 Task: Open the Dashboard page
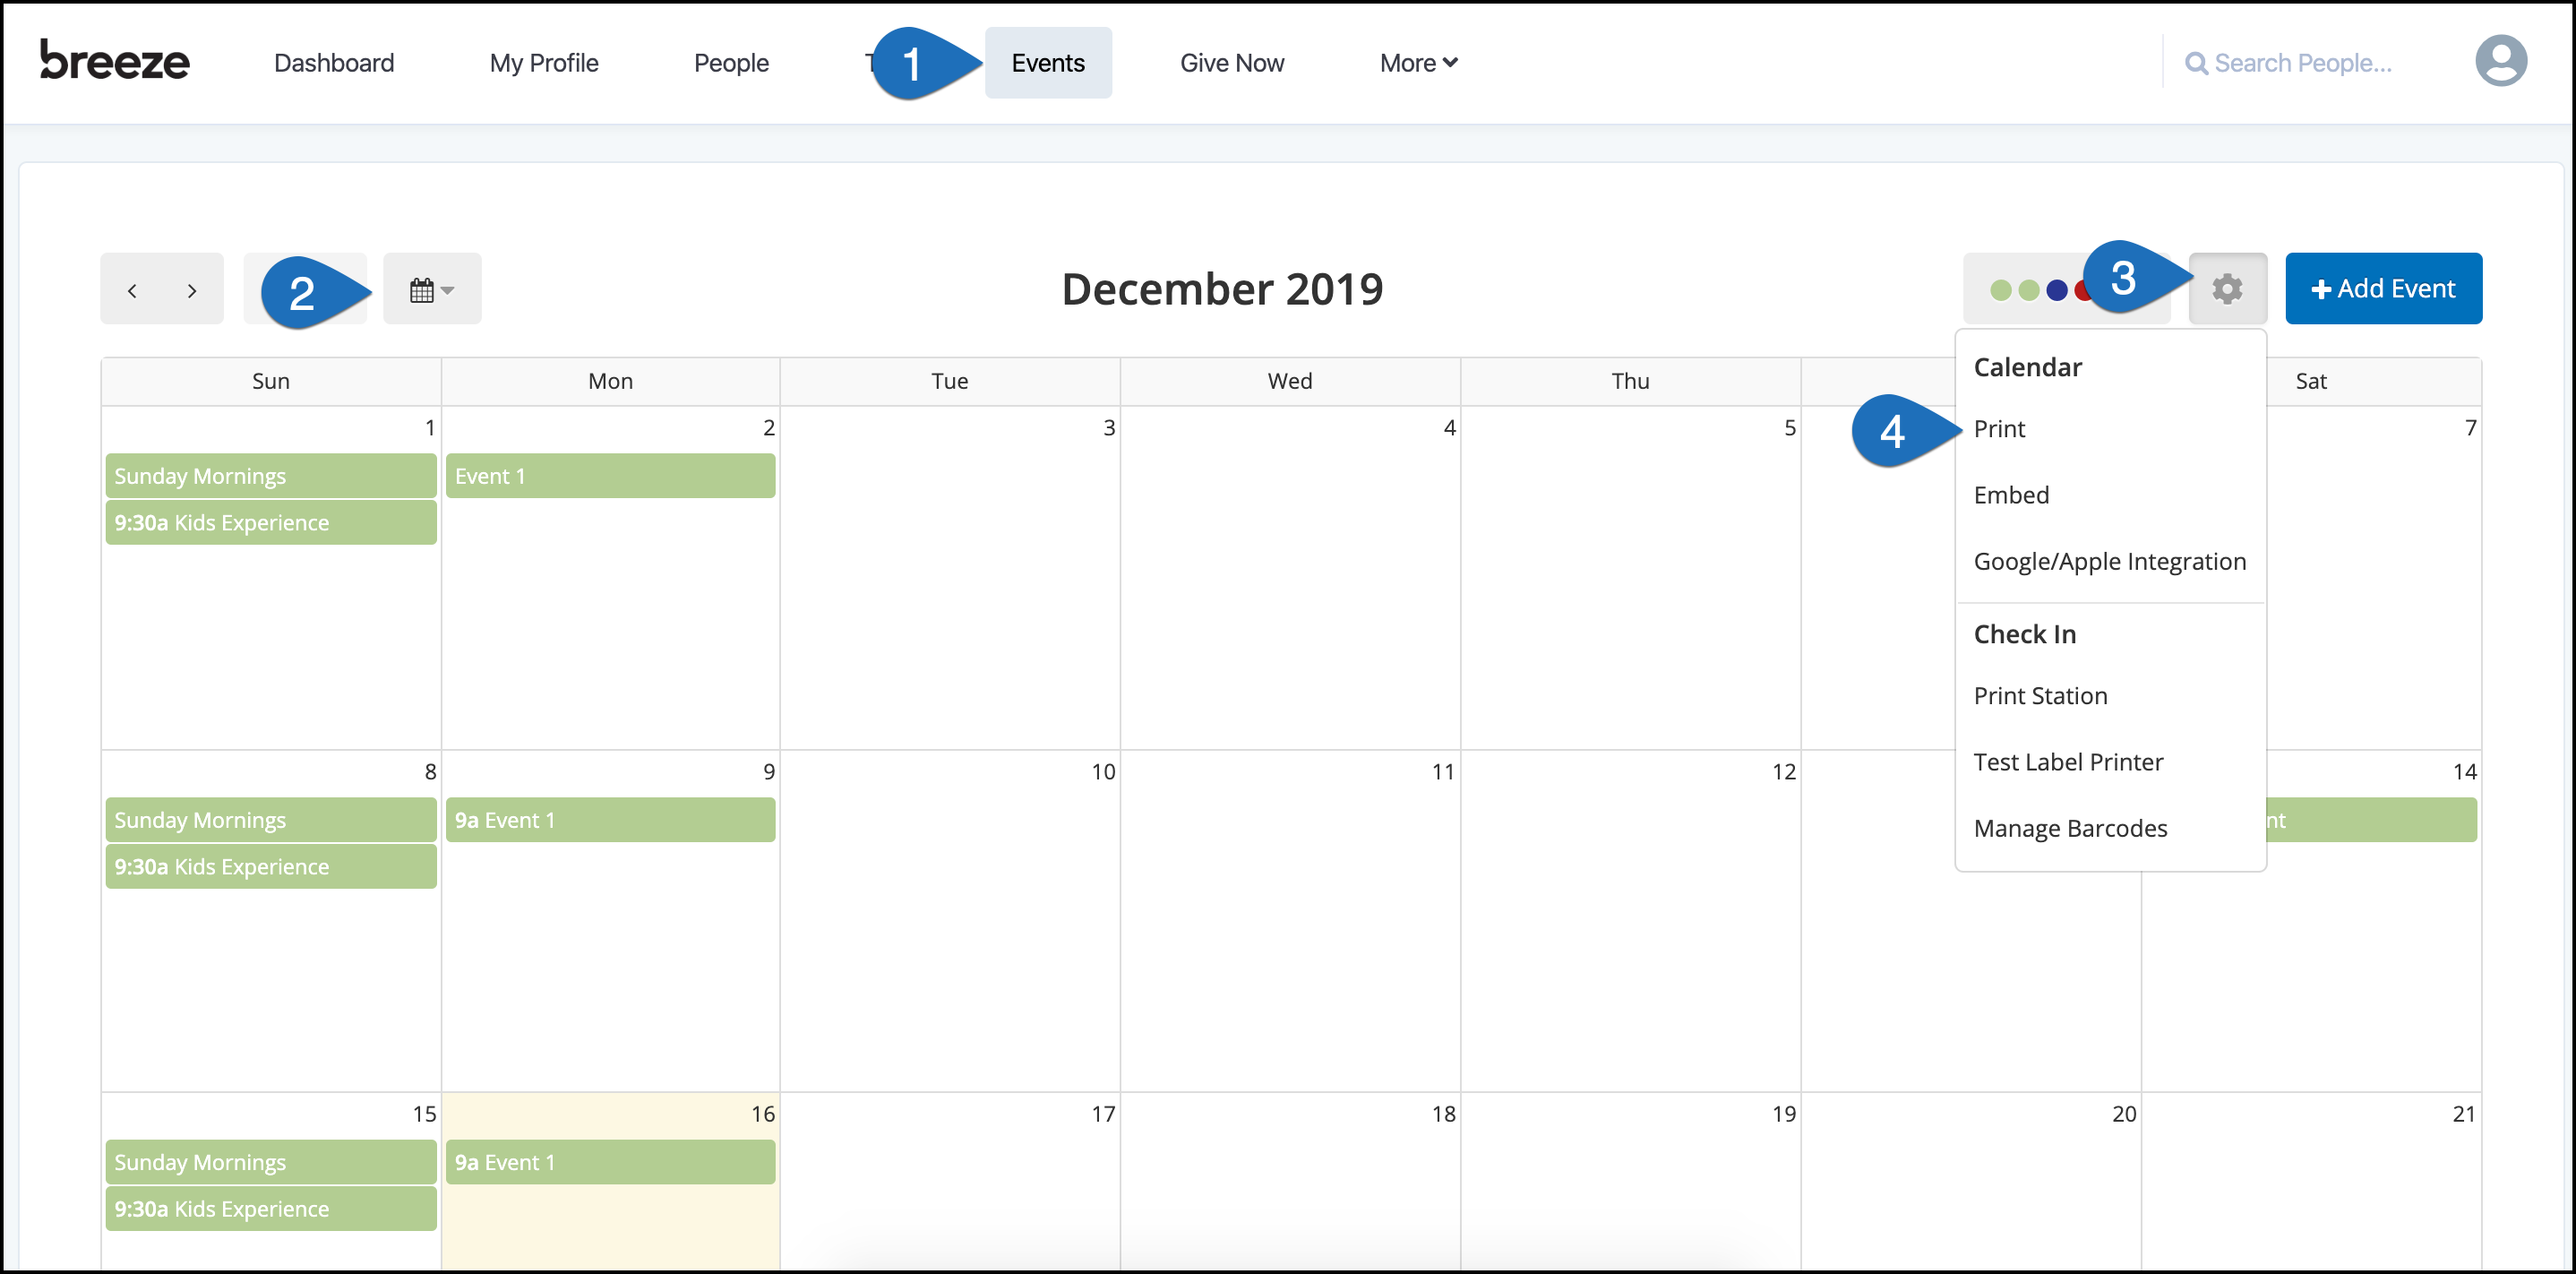[334, 63]
